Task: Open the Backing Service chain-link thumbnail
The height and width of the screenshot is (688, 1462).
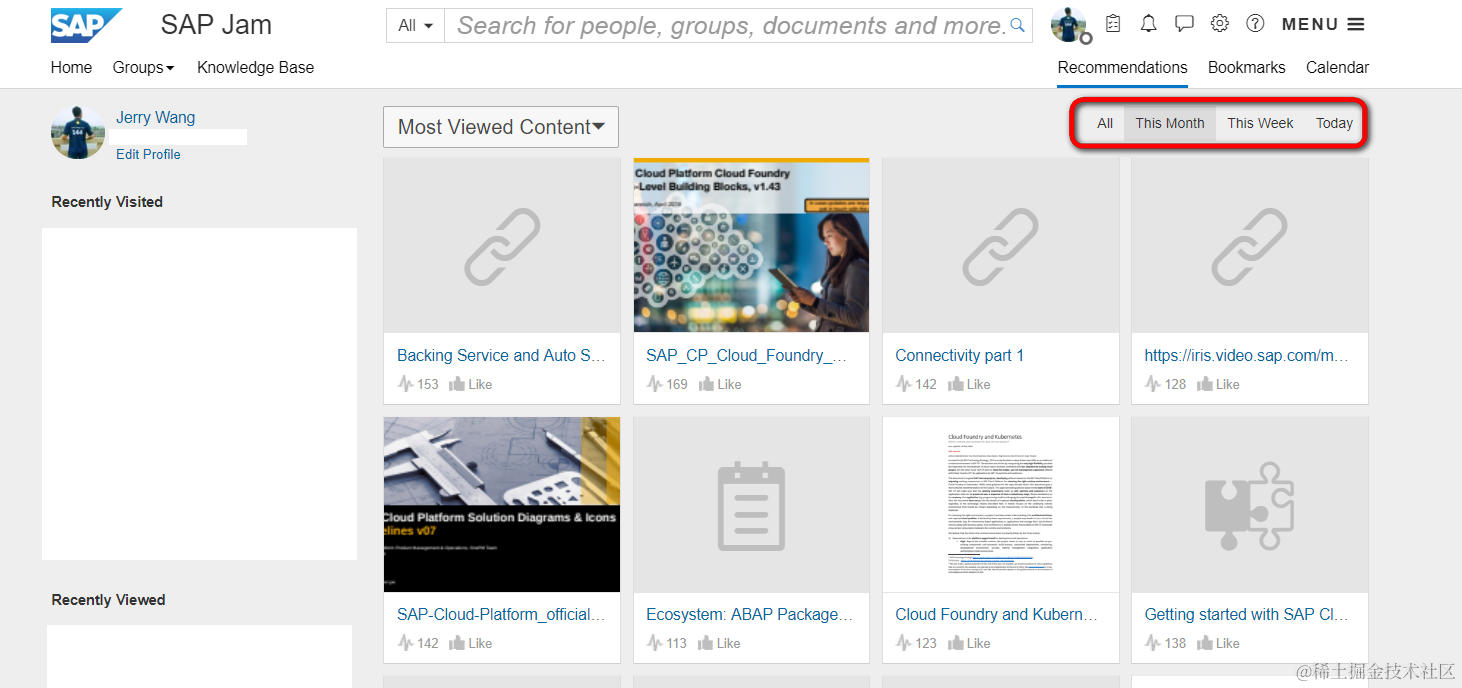Action: pyautogui.click(x=502, y=245)
